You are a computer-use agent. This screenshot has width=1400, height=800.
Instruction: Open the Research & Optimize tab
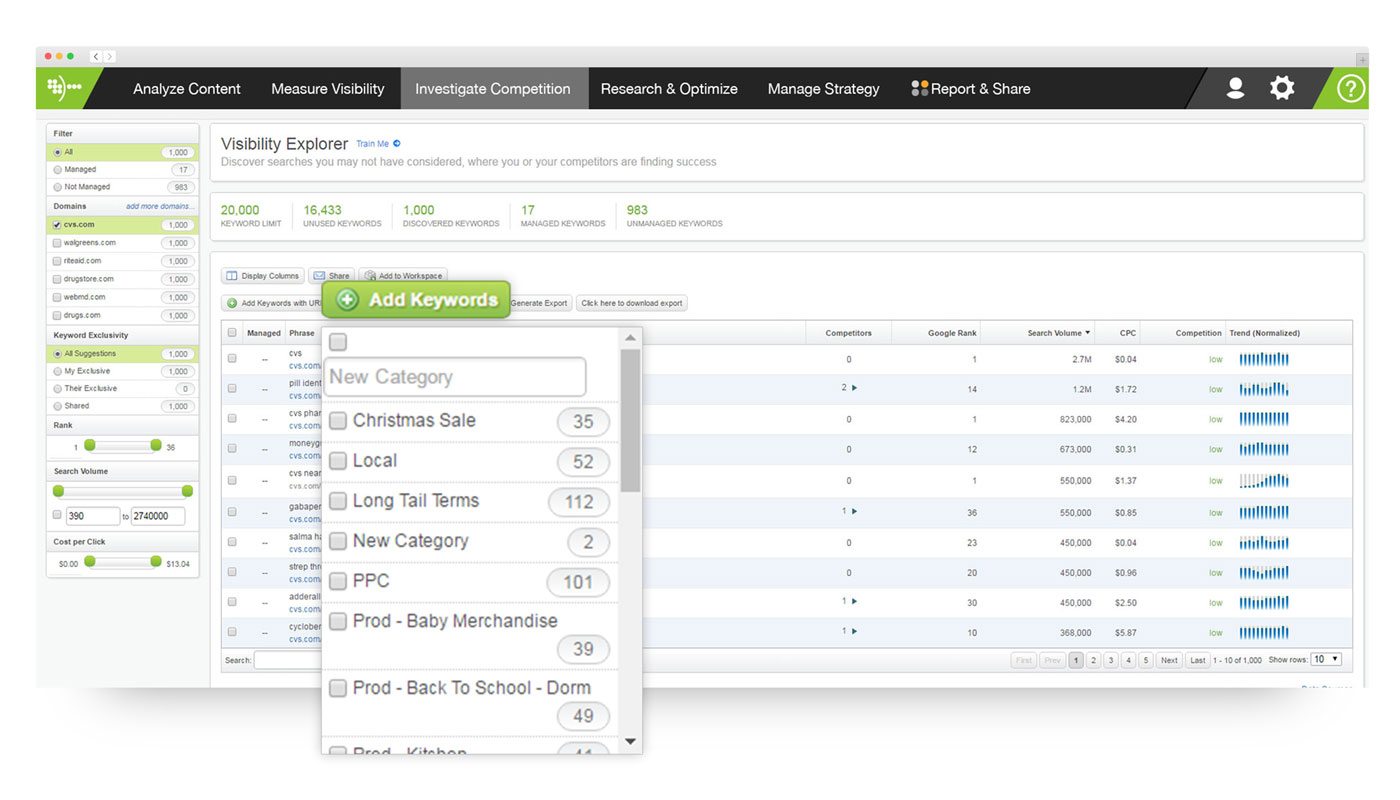(x=669, y=89)
